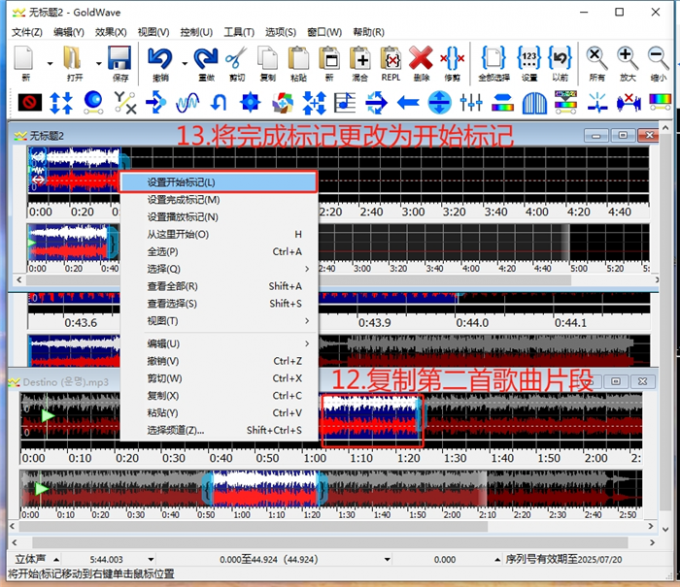Choose 选择频道(Z)... in the context menu
The height and width of the screenshot is (587, 680).
[219, 430]
